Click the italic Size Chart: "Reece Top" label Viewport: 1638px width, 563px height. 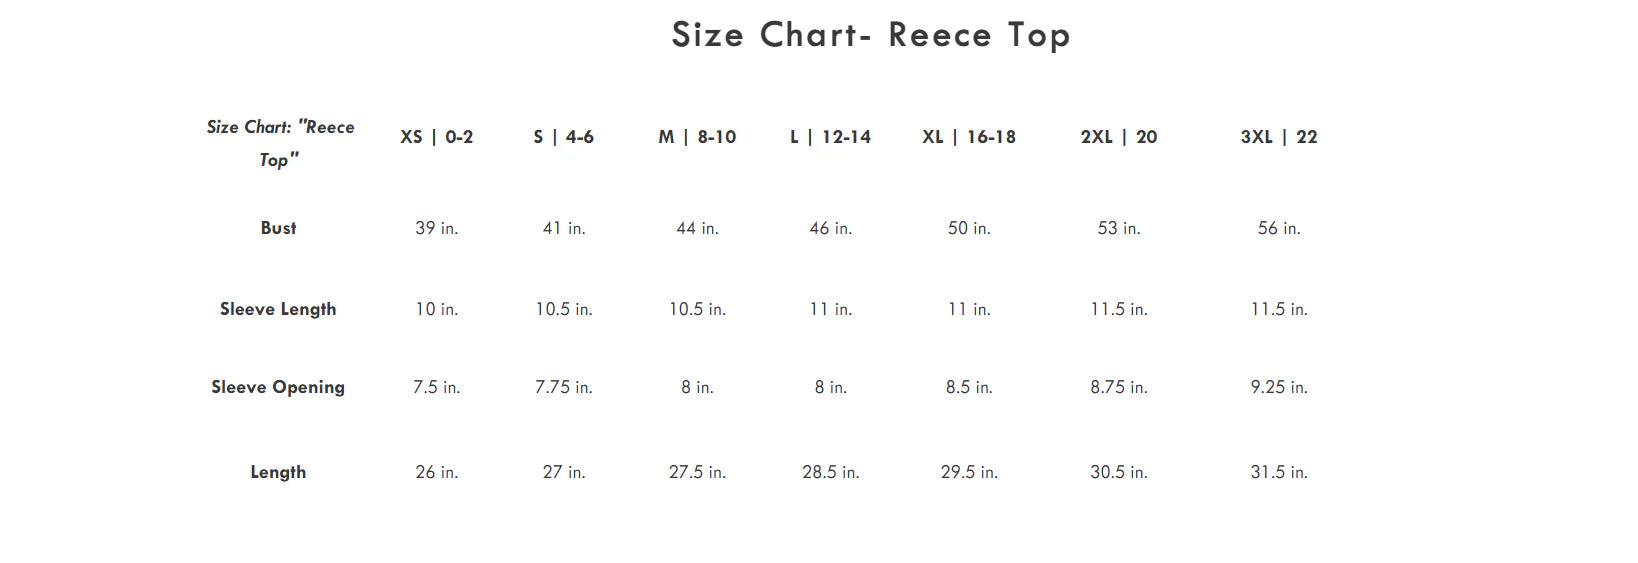(x=280, y=143)
